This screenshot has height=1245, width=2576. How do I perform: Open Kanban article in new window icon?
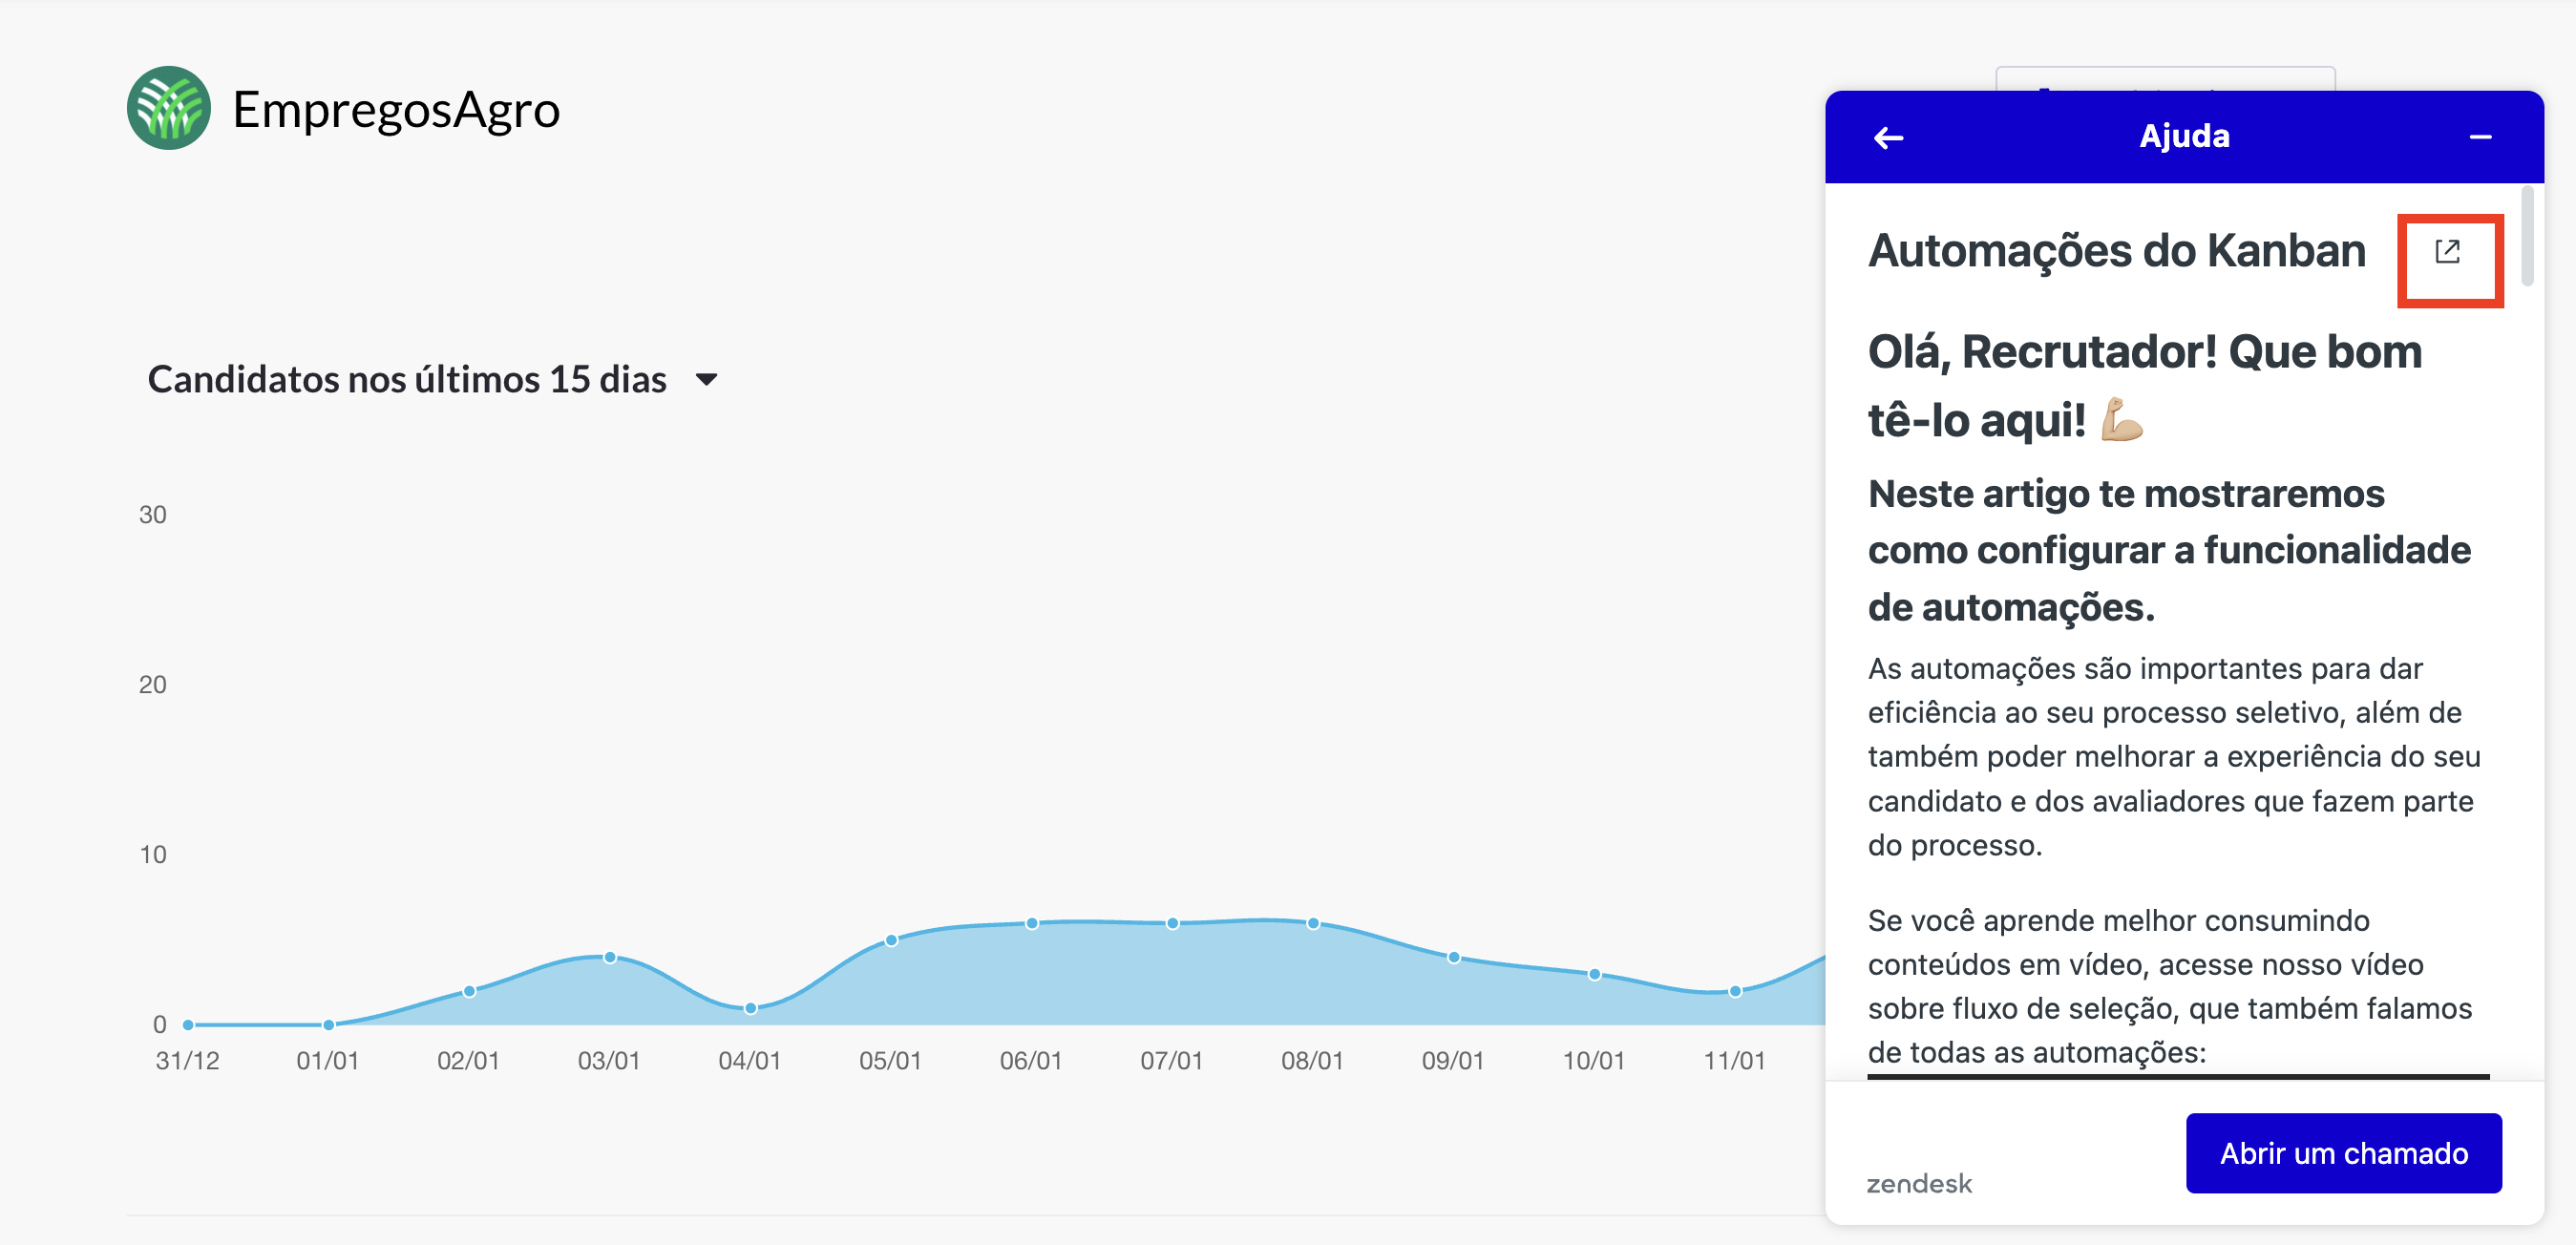tap(2447, 252)
